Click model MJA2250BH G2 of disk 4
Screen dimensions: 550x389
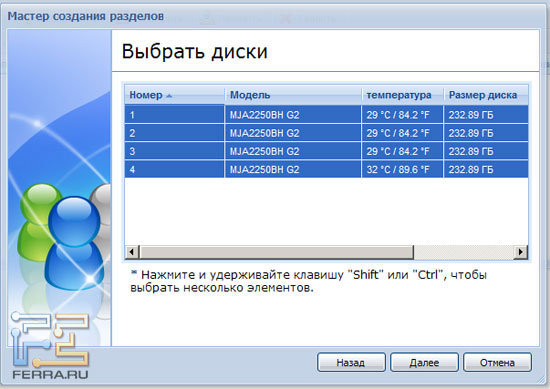tap(264, 169)
